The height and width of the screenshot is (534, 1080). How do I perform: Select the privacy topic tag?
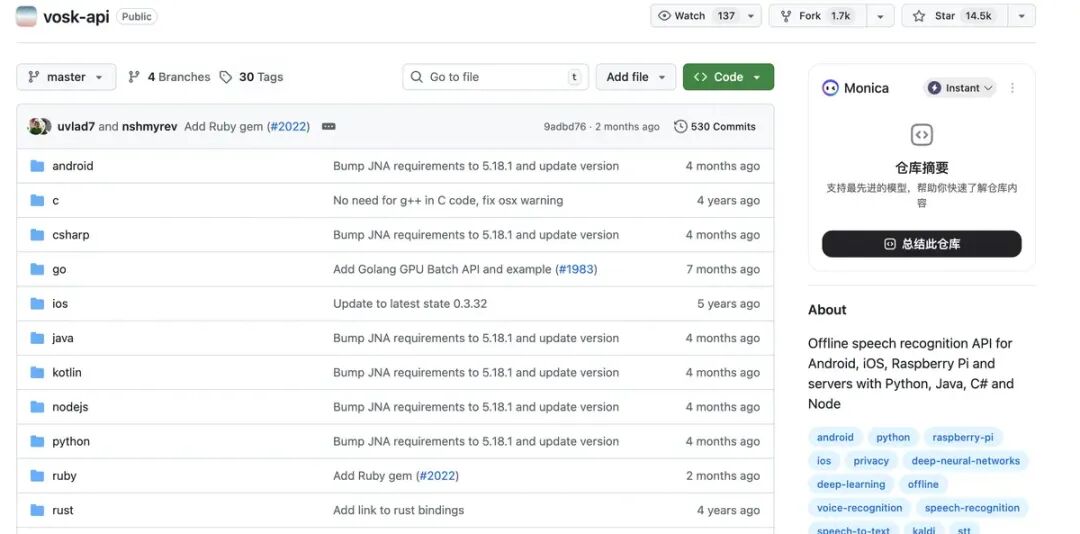pos(871,461)
